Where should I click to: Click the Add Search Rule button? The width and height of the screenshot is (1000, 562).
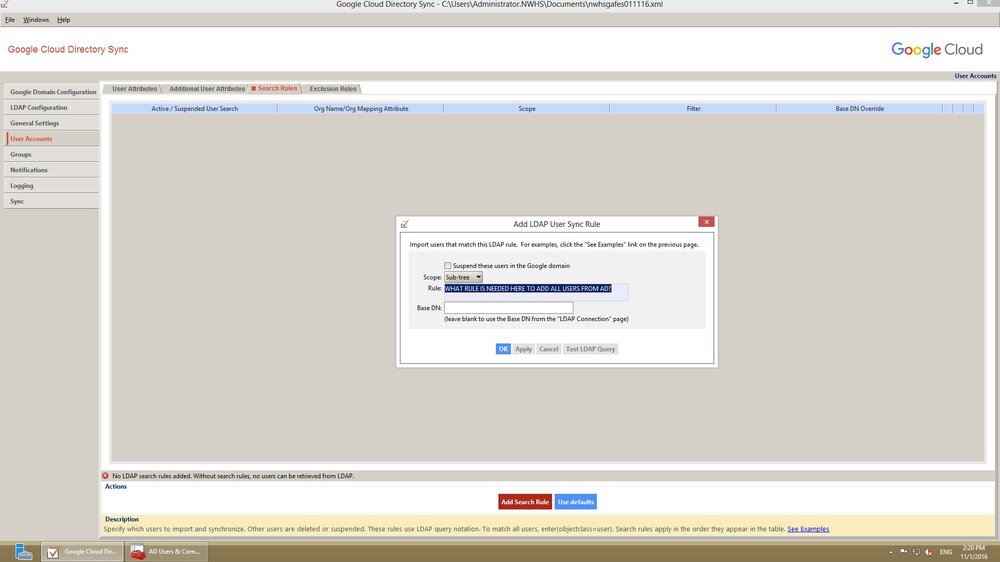(525, 502)
